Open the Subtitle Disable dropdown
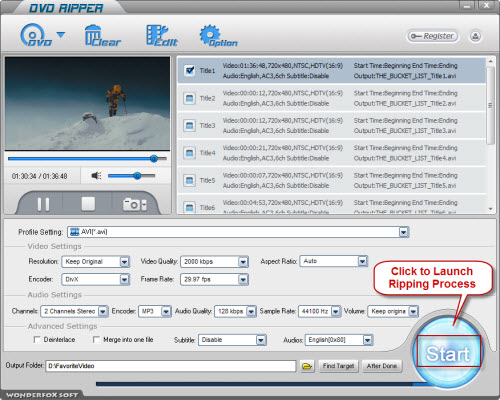 (x=261, y=340)
